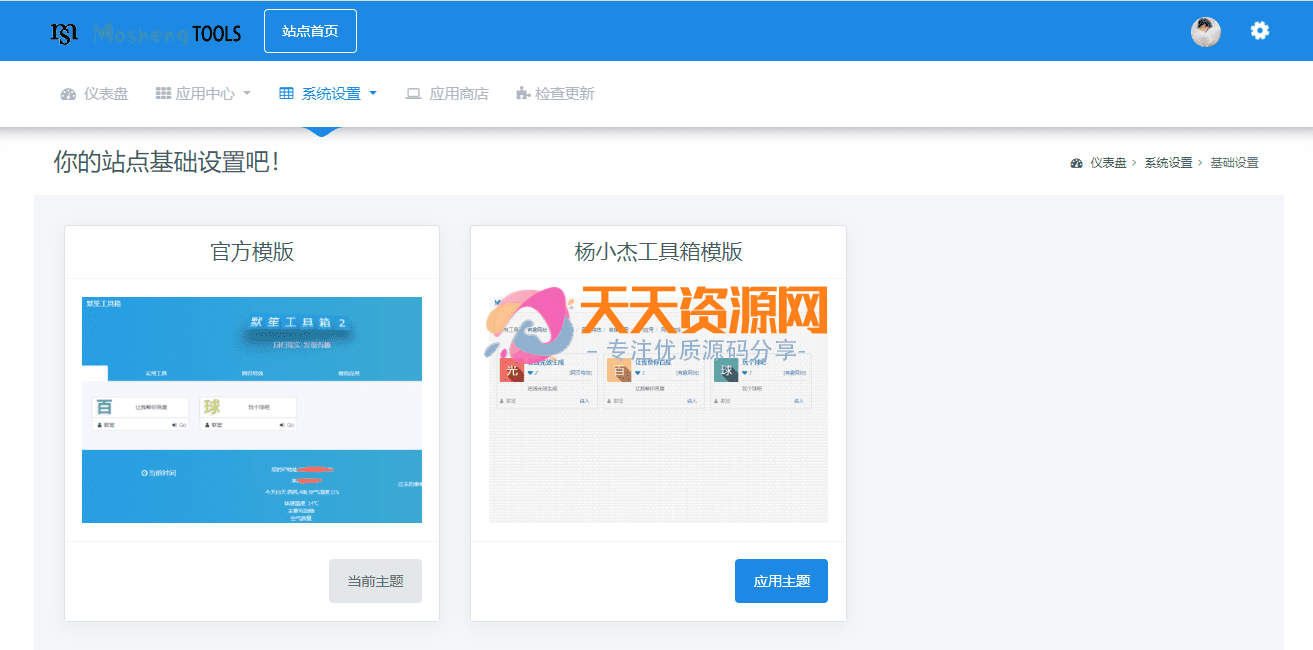Image resolution: width=1313 pixels, height=650 pixels.
Task: Click the 检查更新 puzzle icon
Action: pos(523,94)
